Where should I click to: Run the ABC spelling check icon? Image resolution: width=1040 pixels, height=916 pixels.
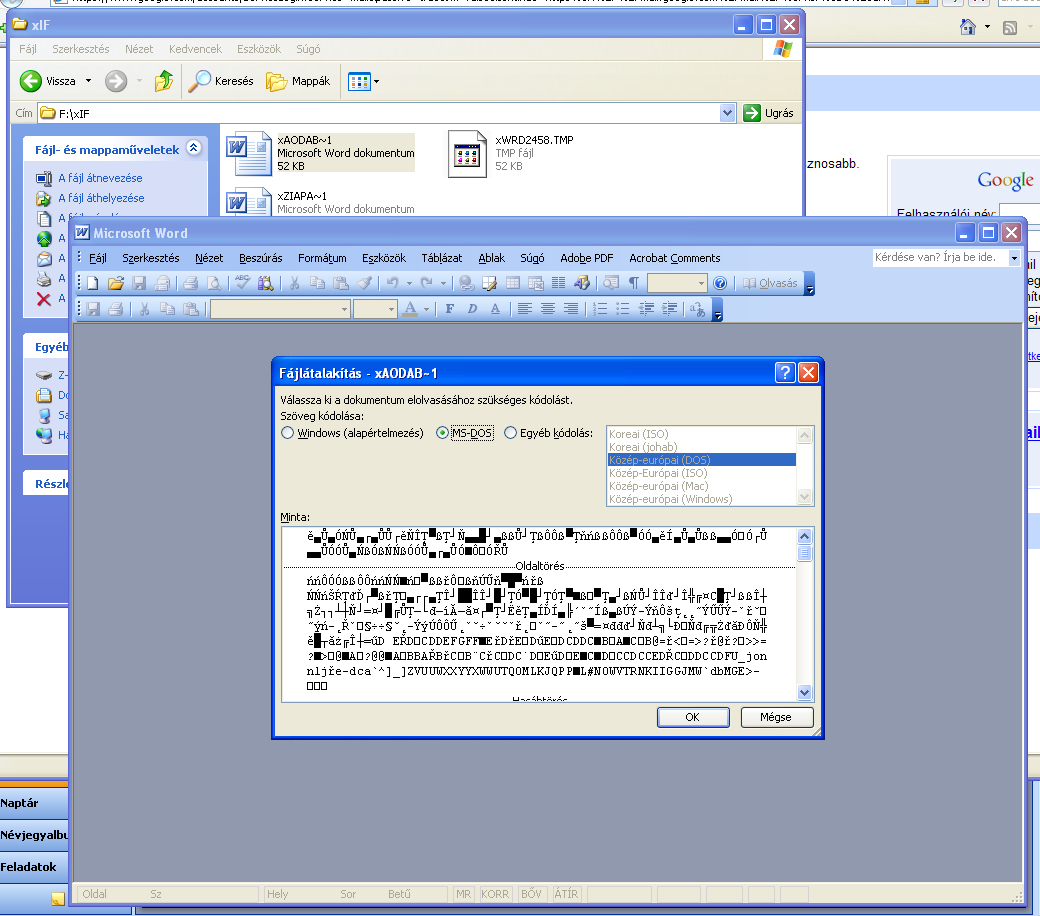click(243, 283)
